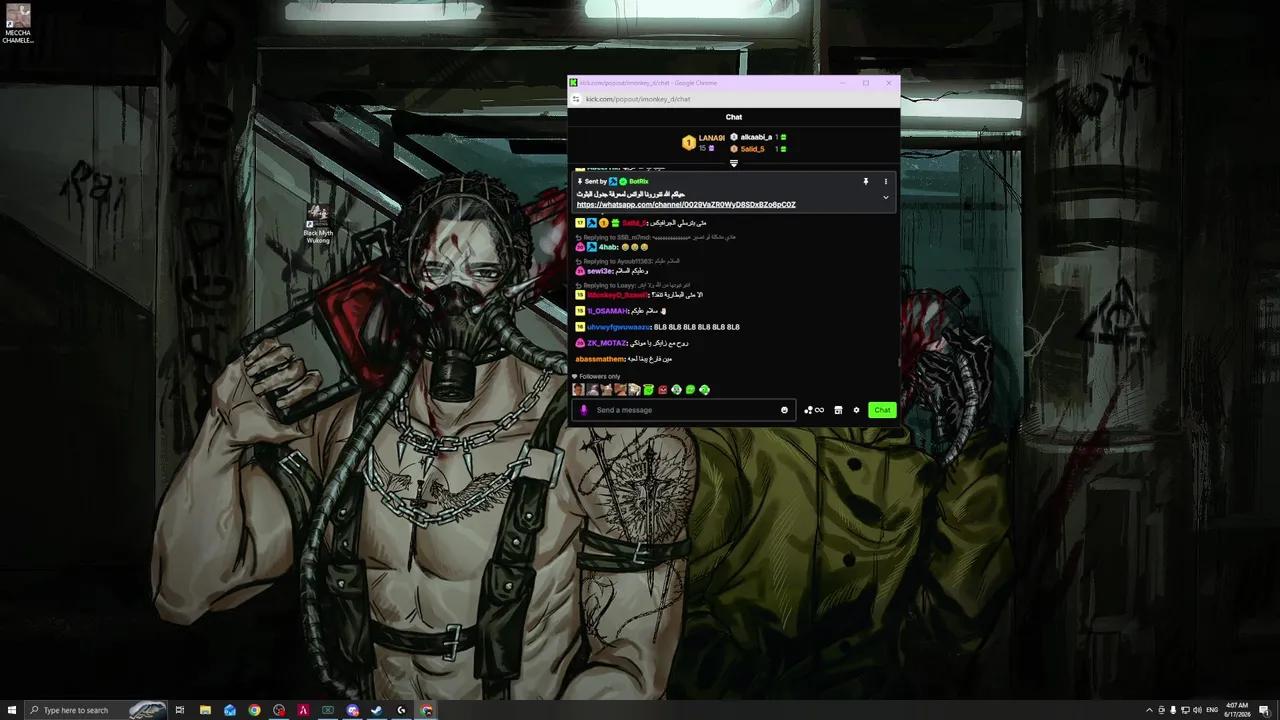Open the Windows Start menu

click(11, 710)
